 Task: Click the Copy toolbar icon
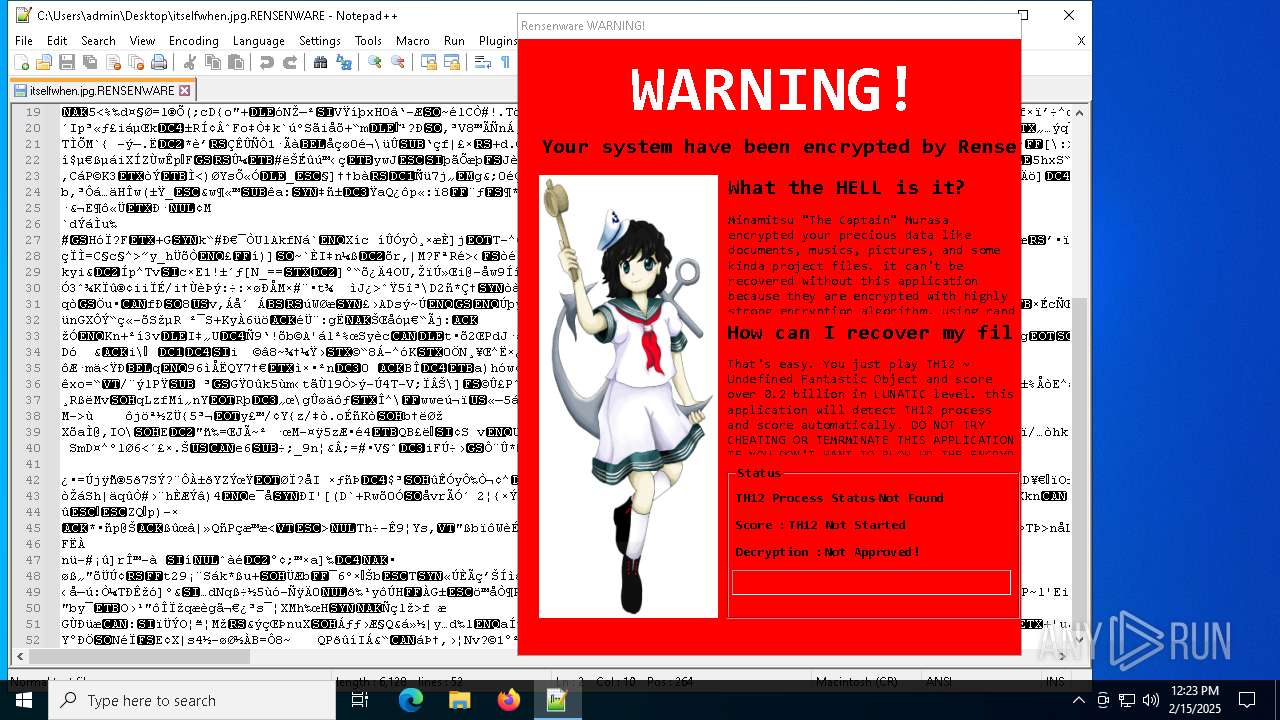click(x=212, y=62)
